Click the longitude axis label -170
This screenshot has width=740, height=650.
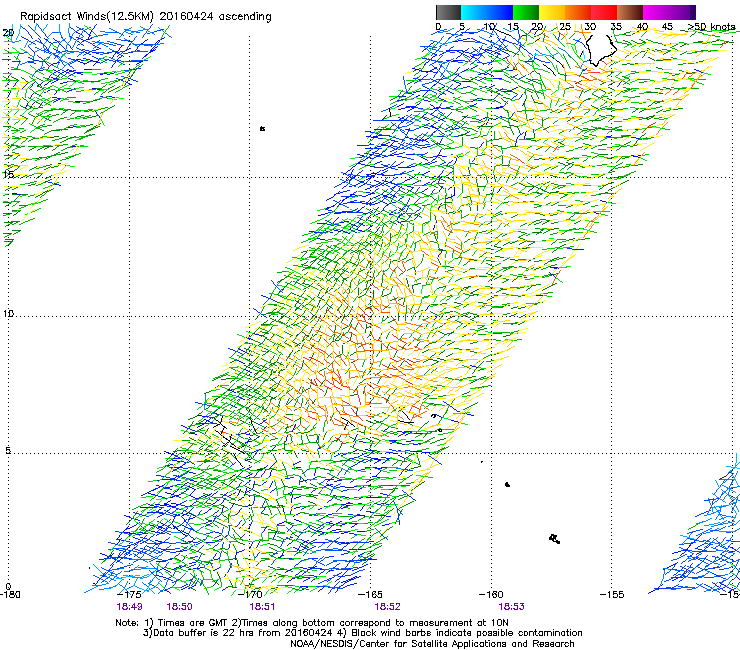click(250, 595)
